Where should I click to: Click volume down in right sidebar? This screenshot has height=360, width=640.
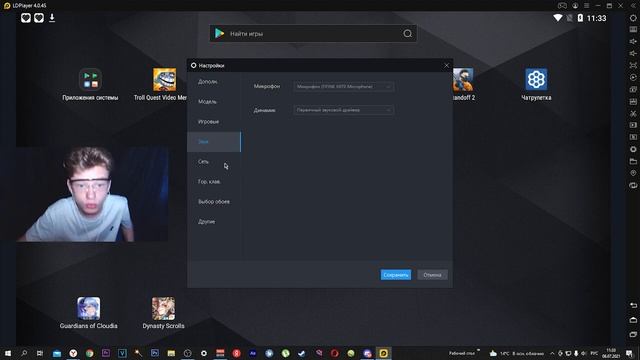[x=633, y=53]
